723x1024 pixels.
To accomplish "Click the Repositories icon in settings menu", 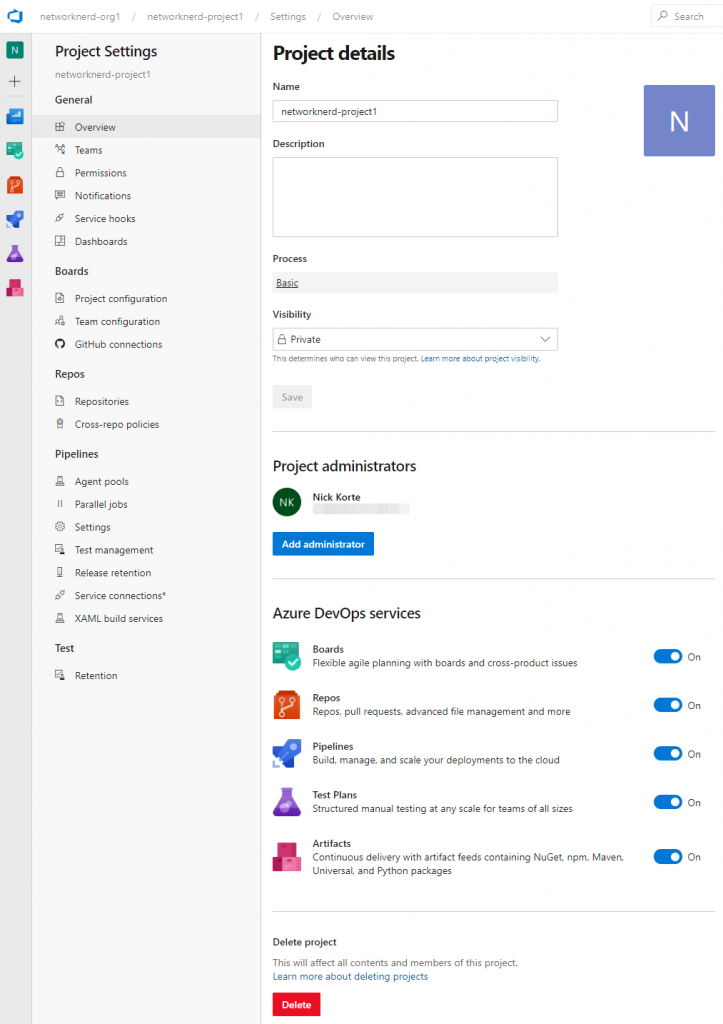I will pyautogui.click(x=60, y=401).
